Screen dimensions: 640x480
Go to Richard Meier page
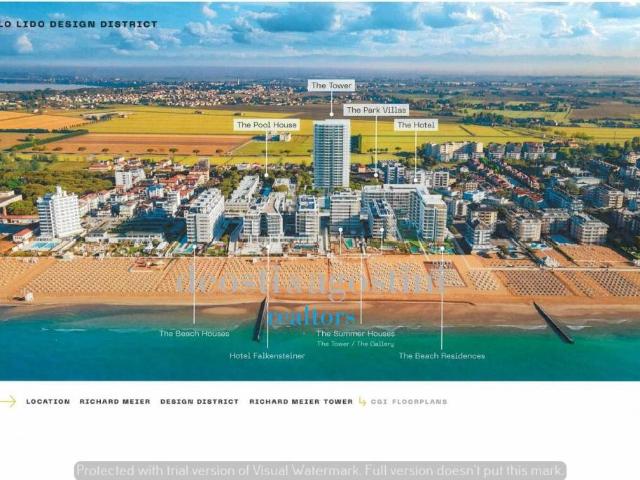(115, 402)
